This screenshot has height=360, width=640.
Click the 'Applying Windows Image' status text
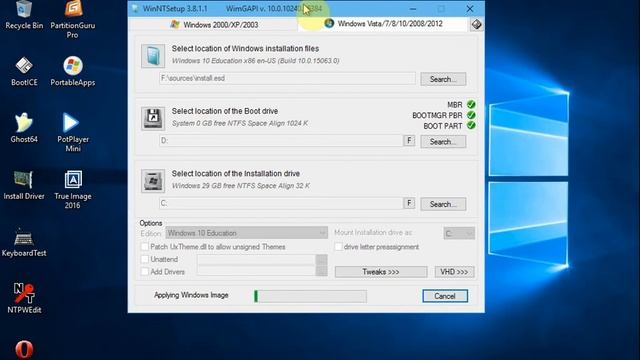point(191,295)
